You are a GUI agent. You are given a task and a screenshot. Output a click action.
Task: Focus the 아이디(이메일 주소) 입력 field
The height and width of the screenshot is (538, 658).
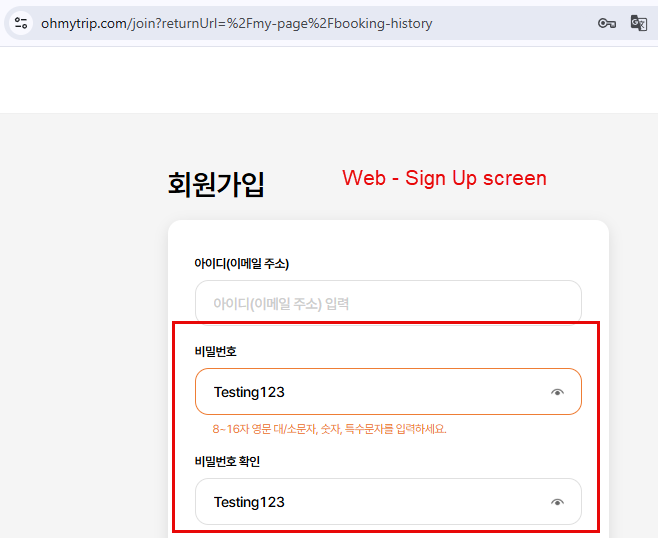(x=388, y=303)
